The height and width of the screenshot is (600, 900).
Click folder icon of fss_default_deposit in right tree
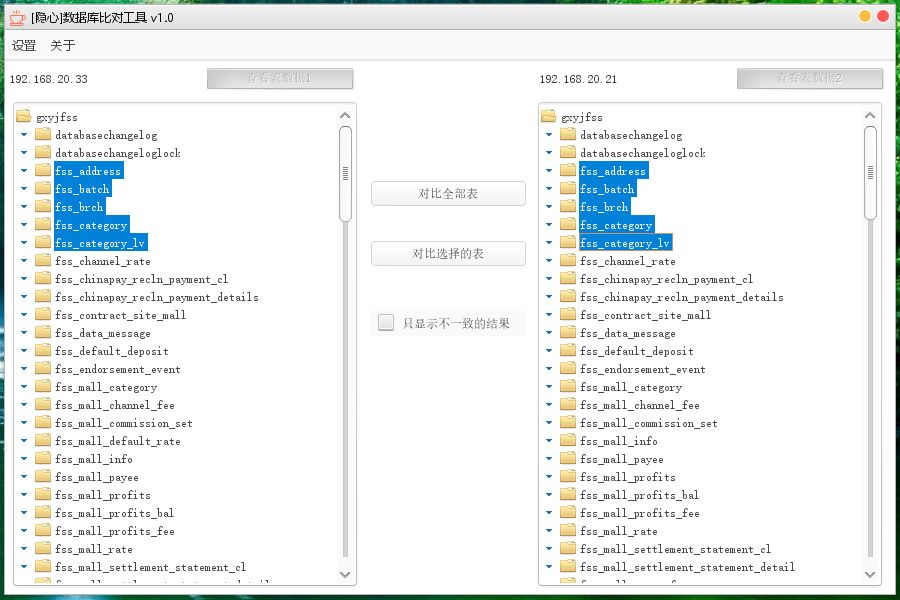568,351
